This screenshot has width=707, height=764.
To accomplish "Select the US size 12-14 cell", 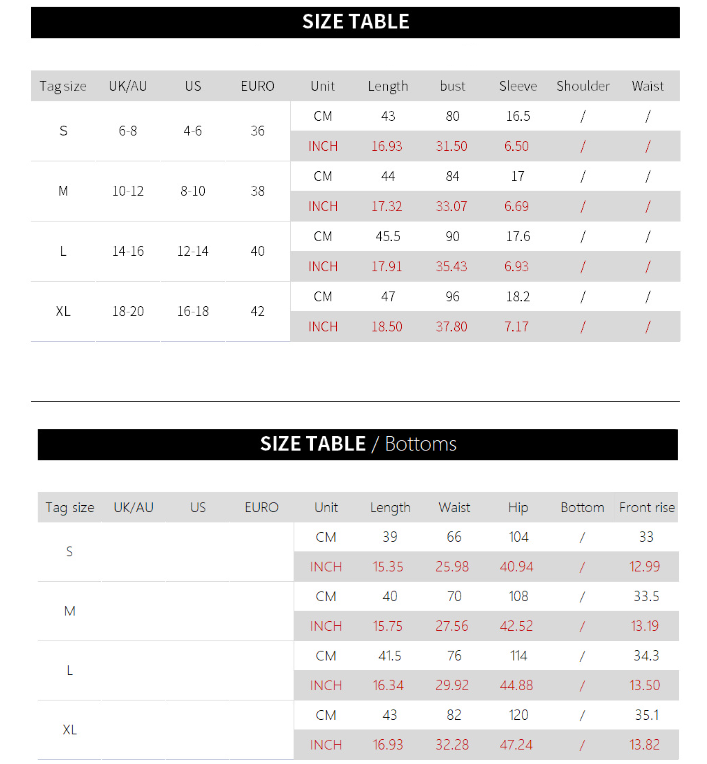I will pyautogui.click(x=193, y=251).
